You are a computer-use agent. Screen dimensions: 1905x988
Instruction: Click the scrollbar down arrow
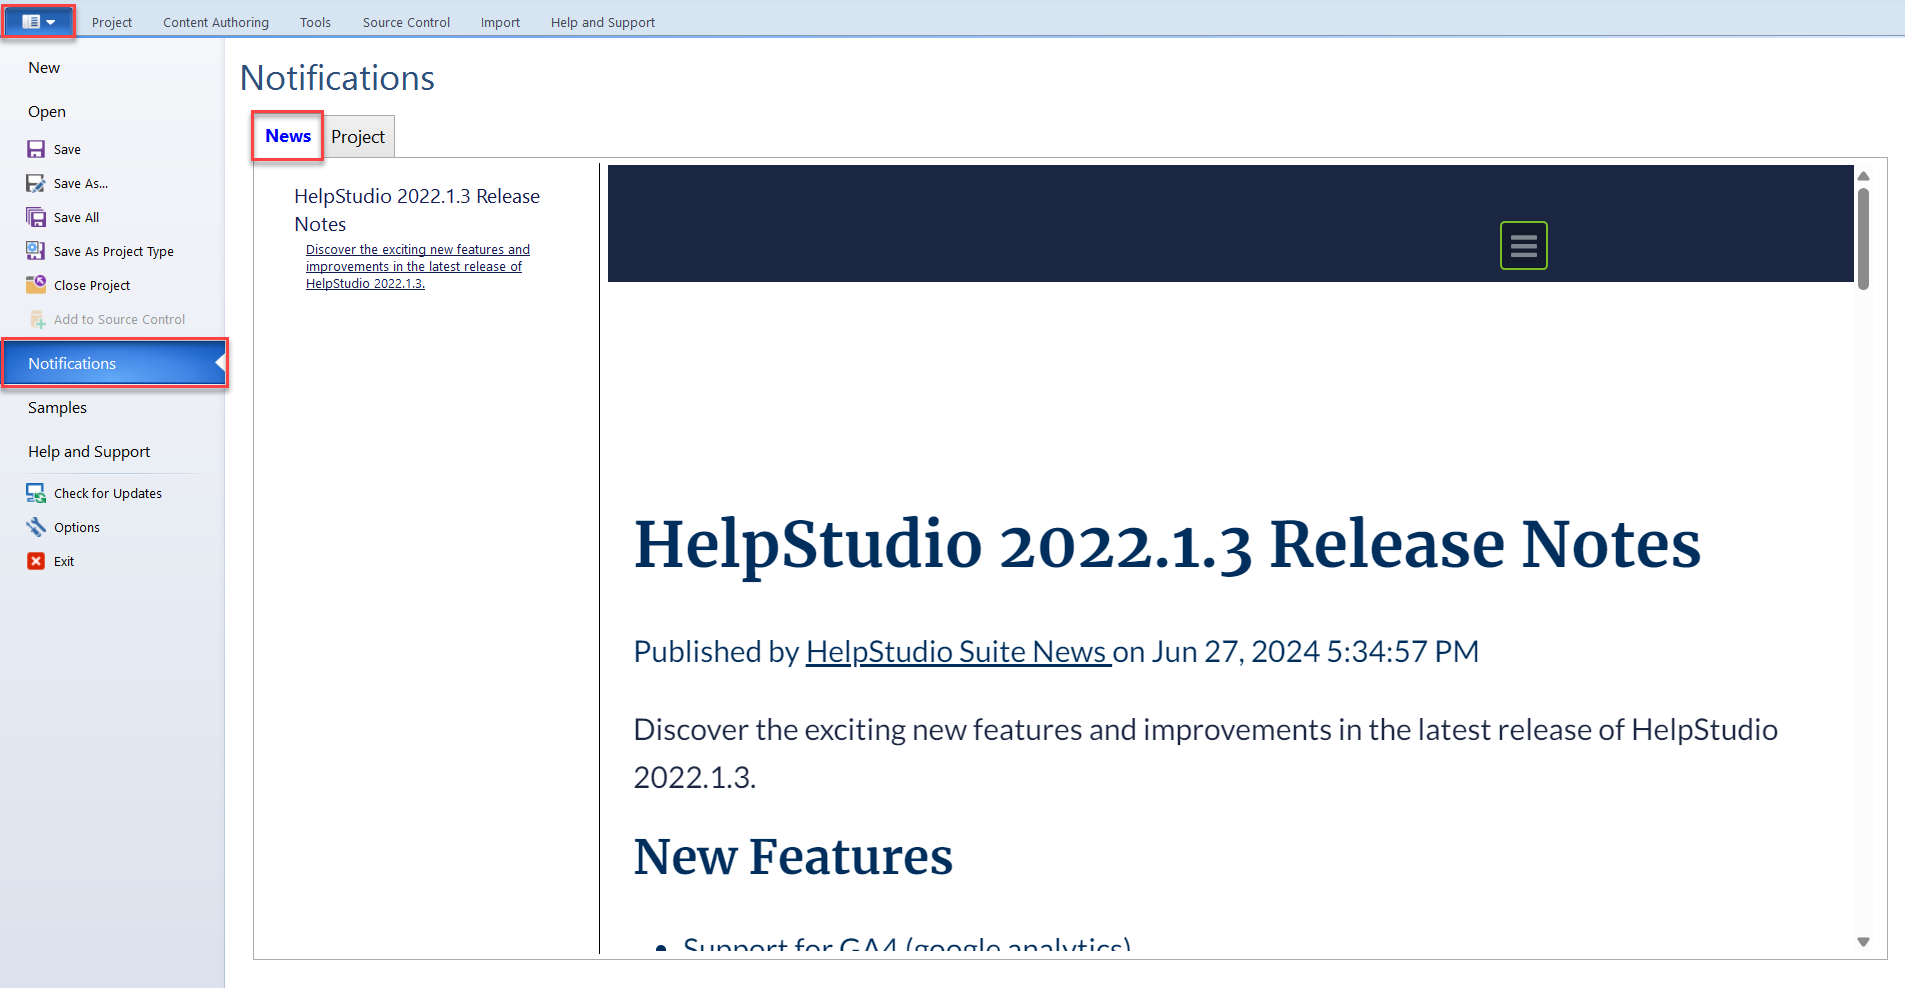[x=1863, y=942]
